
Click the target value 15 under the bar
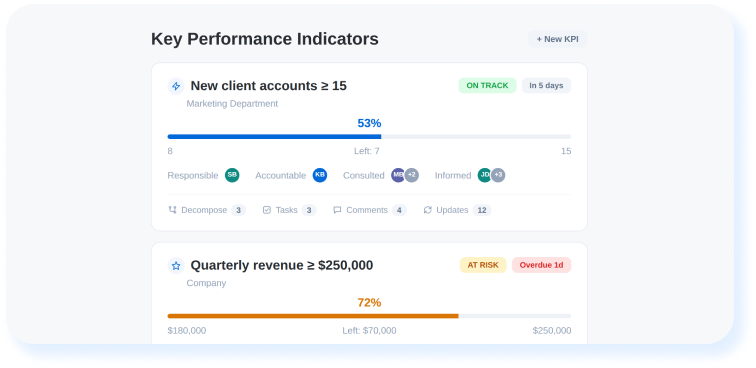click(566, 151)
